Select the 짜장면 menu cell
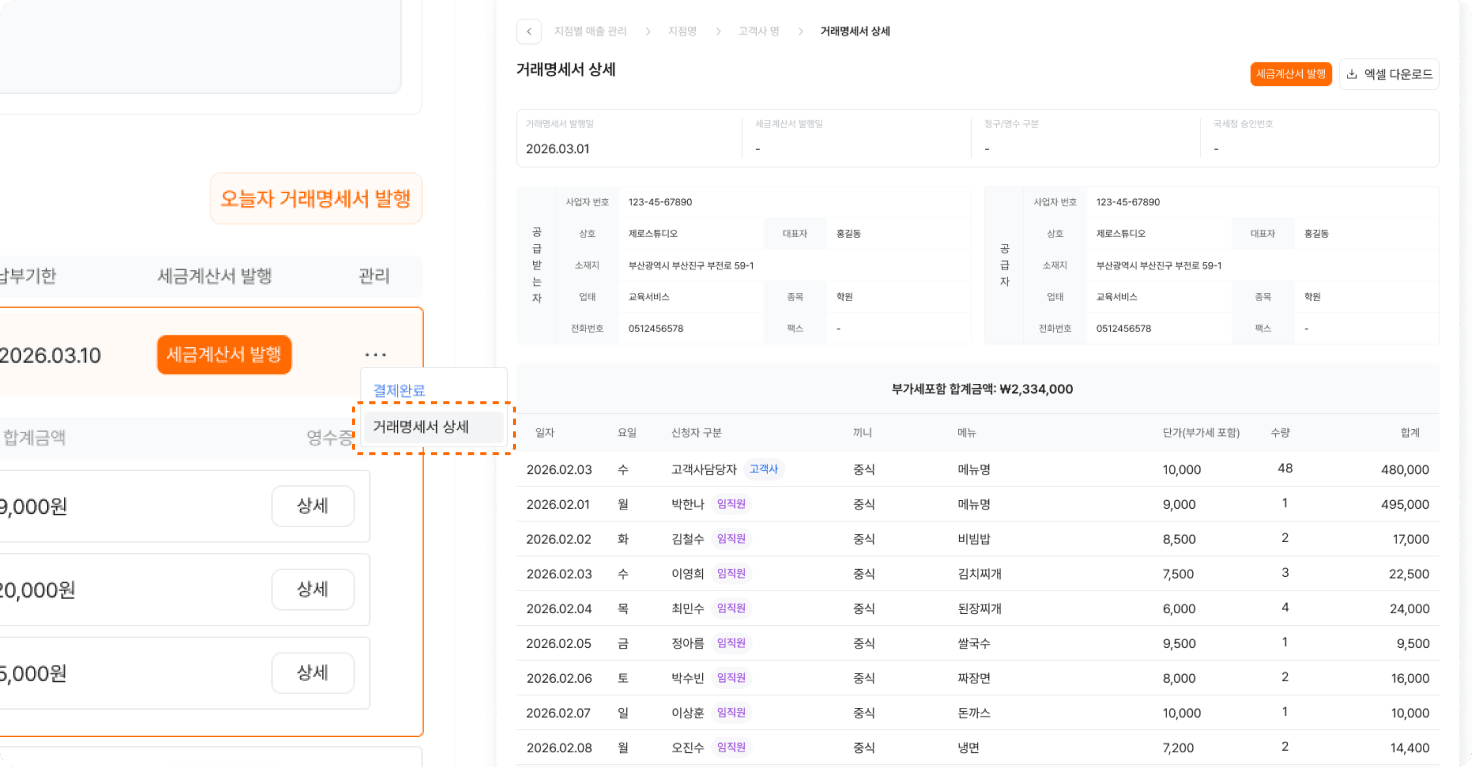1472x768 pixels. click(974, 679)
